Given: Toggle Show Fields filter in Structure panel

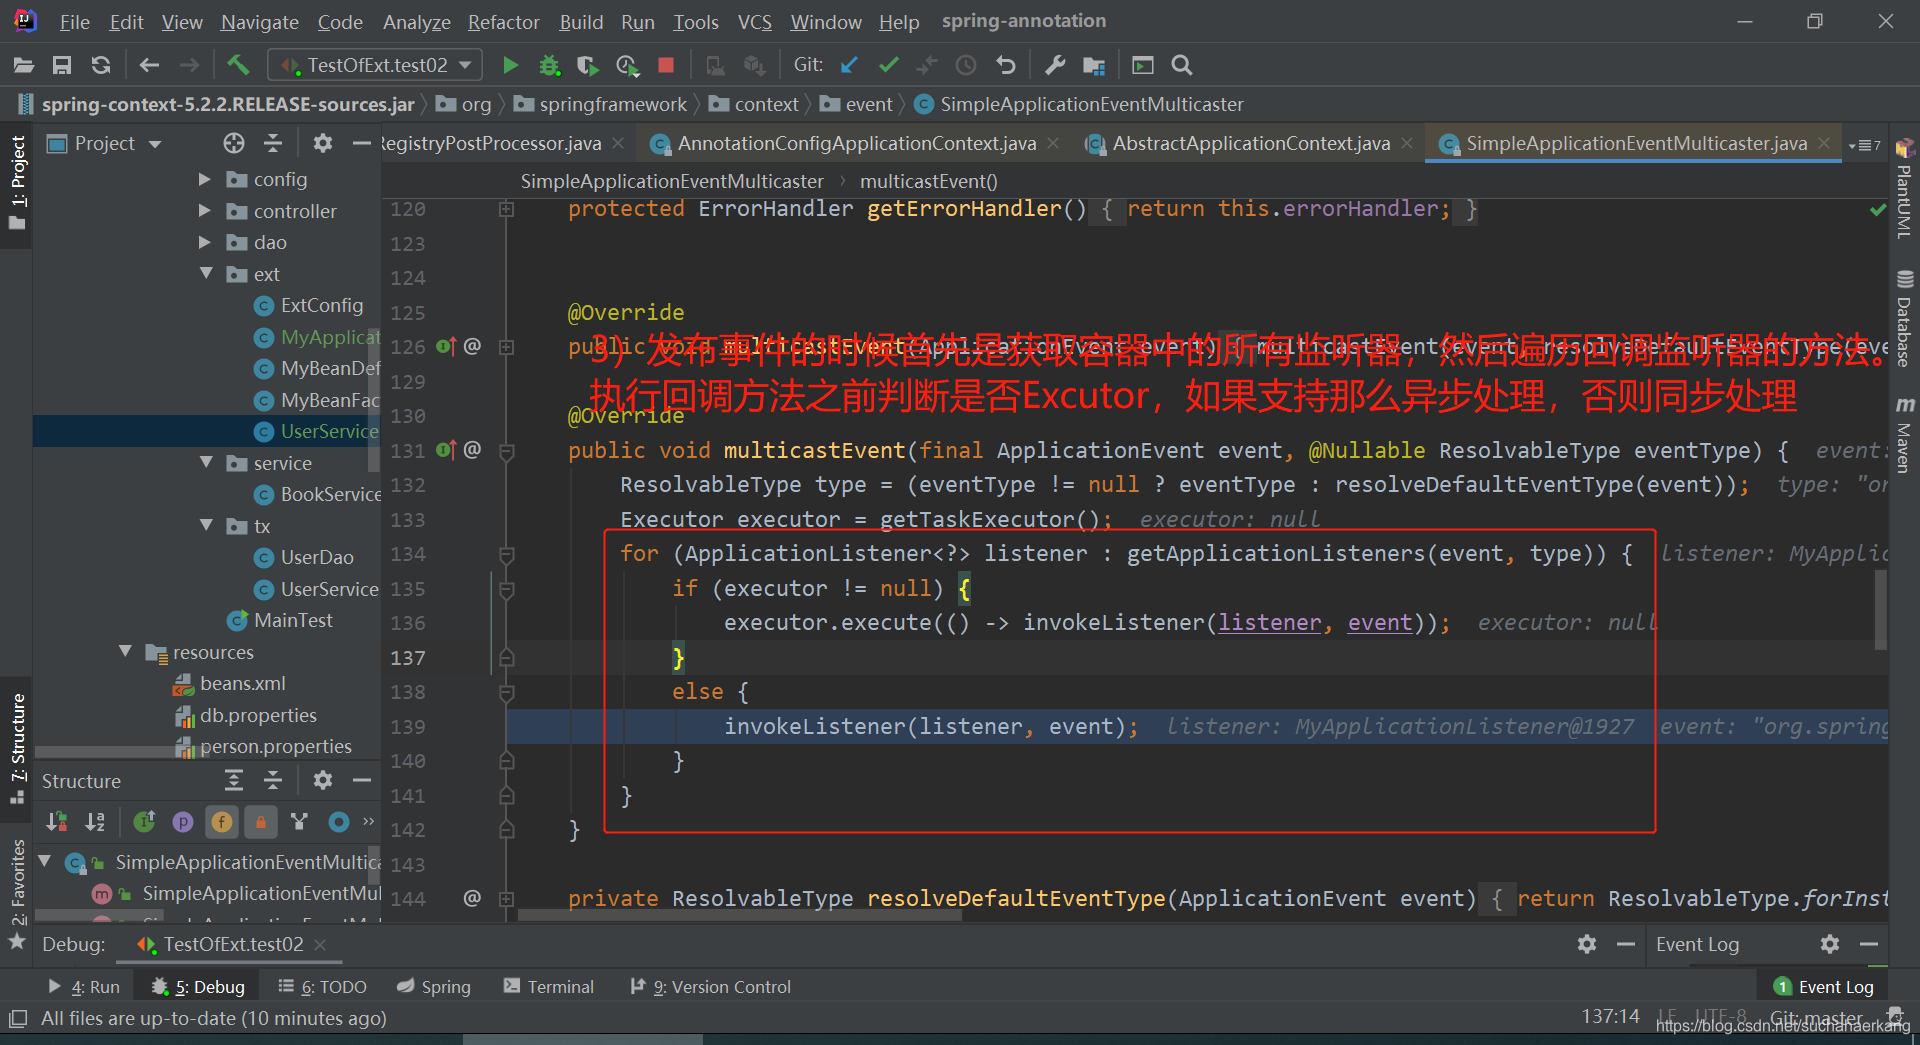Looking at the screenshot, I should click(221, 822).
